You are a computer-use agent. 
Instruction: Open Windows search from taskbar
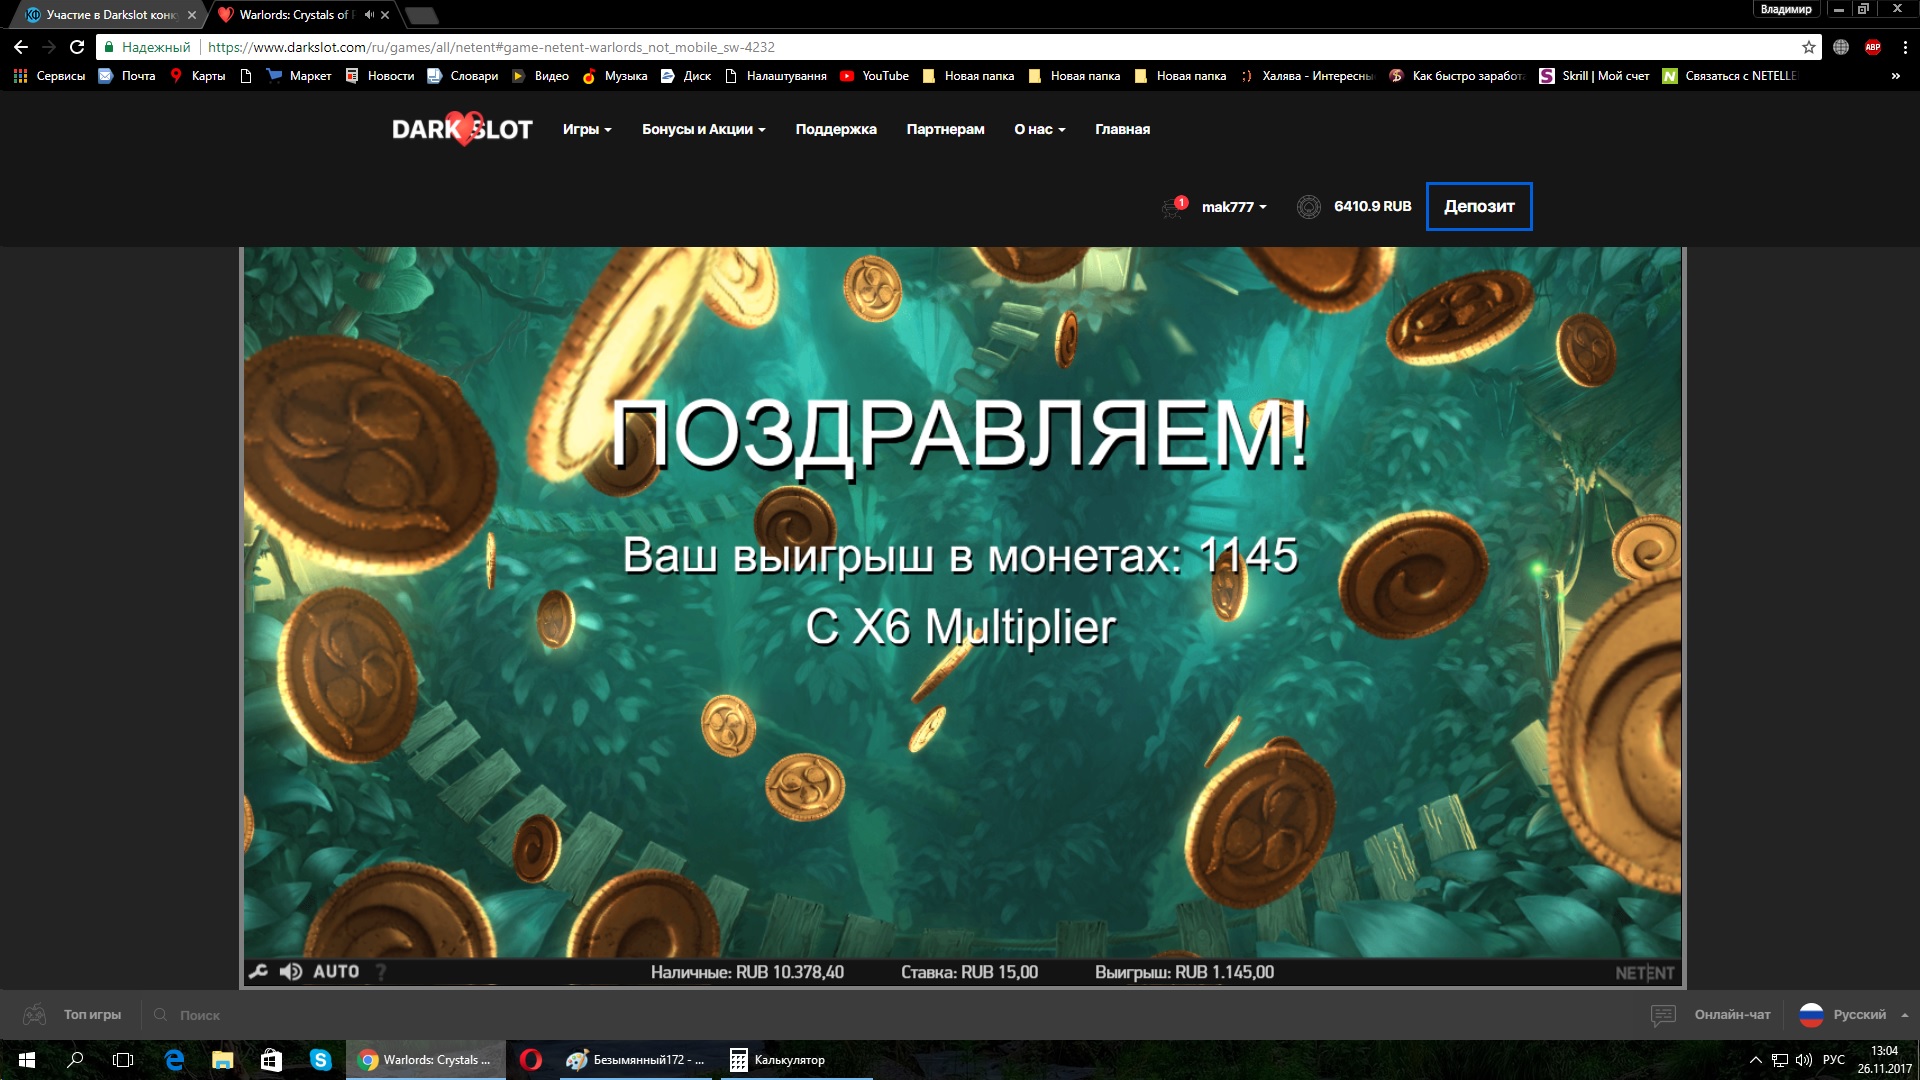[75, 1060]
